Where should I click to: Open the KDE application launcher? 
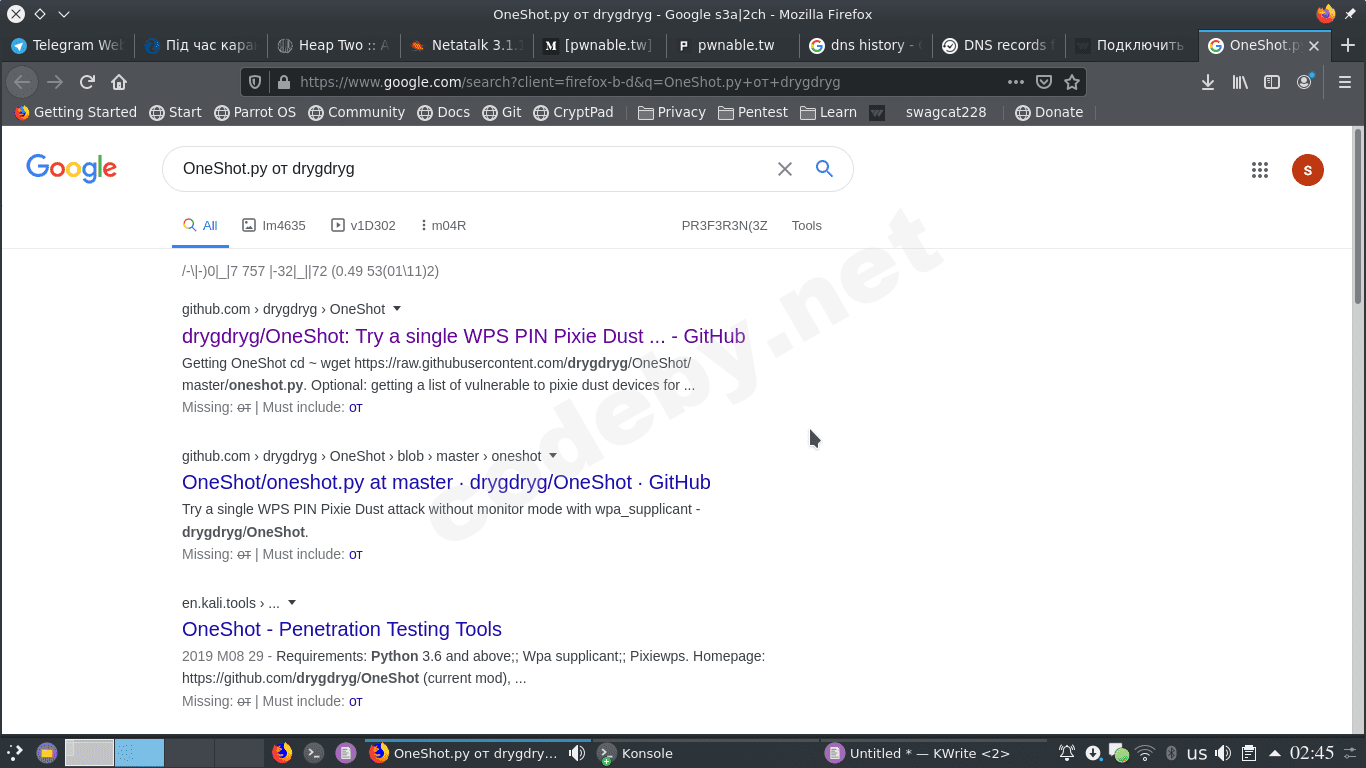pos(15,753)
